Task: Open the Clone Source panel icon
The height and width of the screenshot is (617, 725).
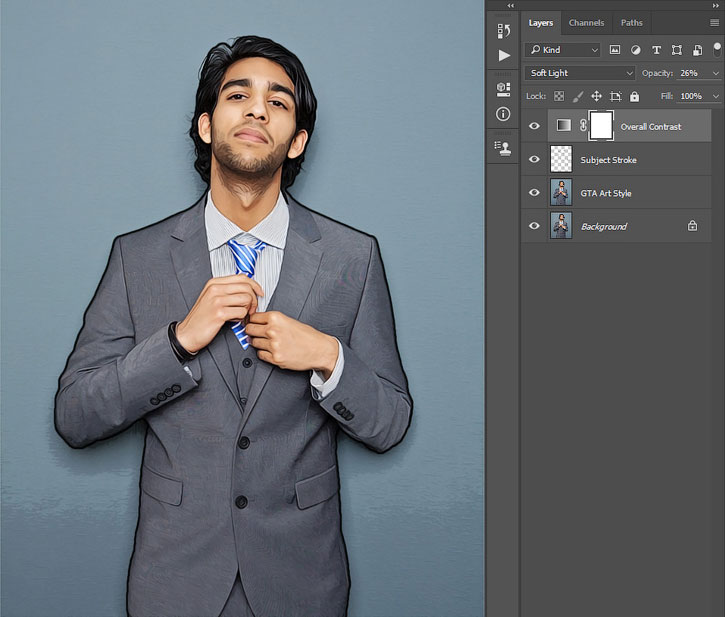Action: 503,148
